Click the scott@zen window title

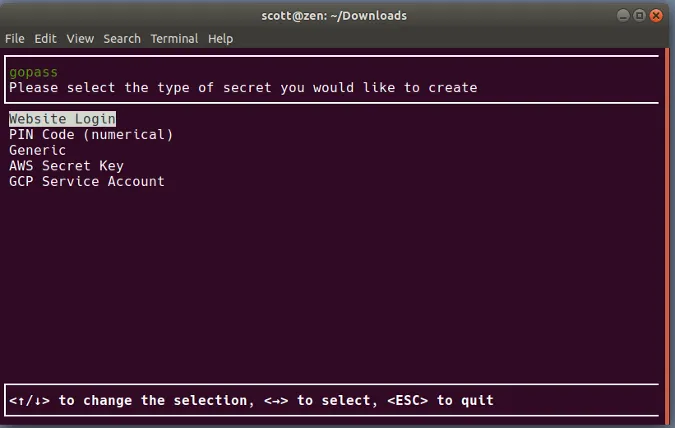click(x=334, y=16)
